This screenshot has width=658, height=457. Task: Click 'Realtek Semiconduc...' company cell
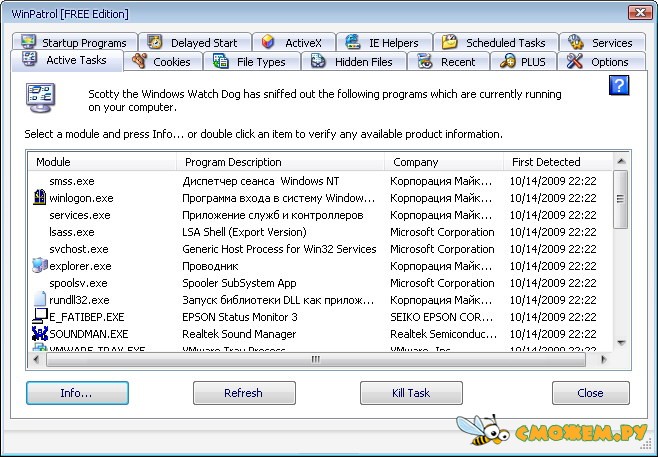pyautogui.click(x=443, y=334)
